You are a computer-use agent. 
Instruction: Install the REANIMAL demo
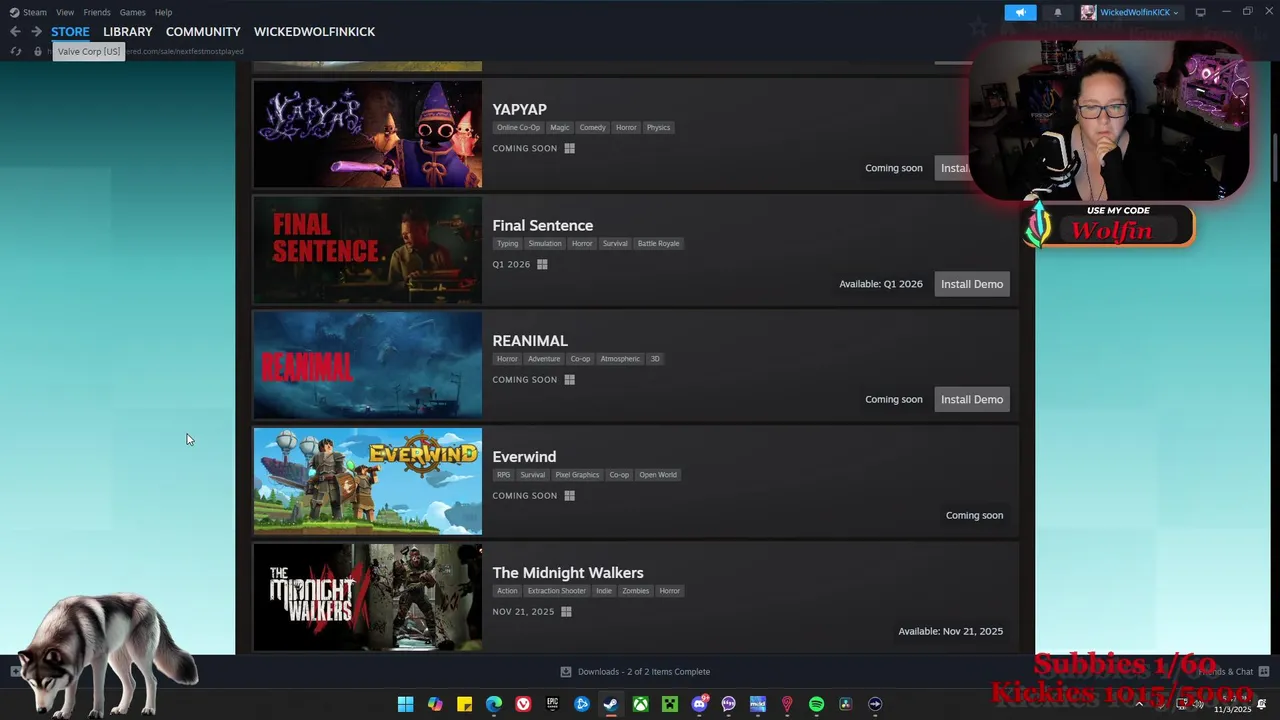pyautogui.click(x=972, y=399)
